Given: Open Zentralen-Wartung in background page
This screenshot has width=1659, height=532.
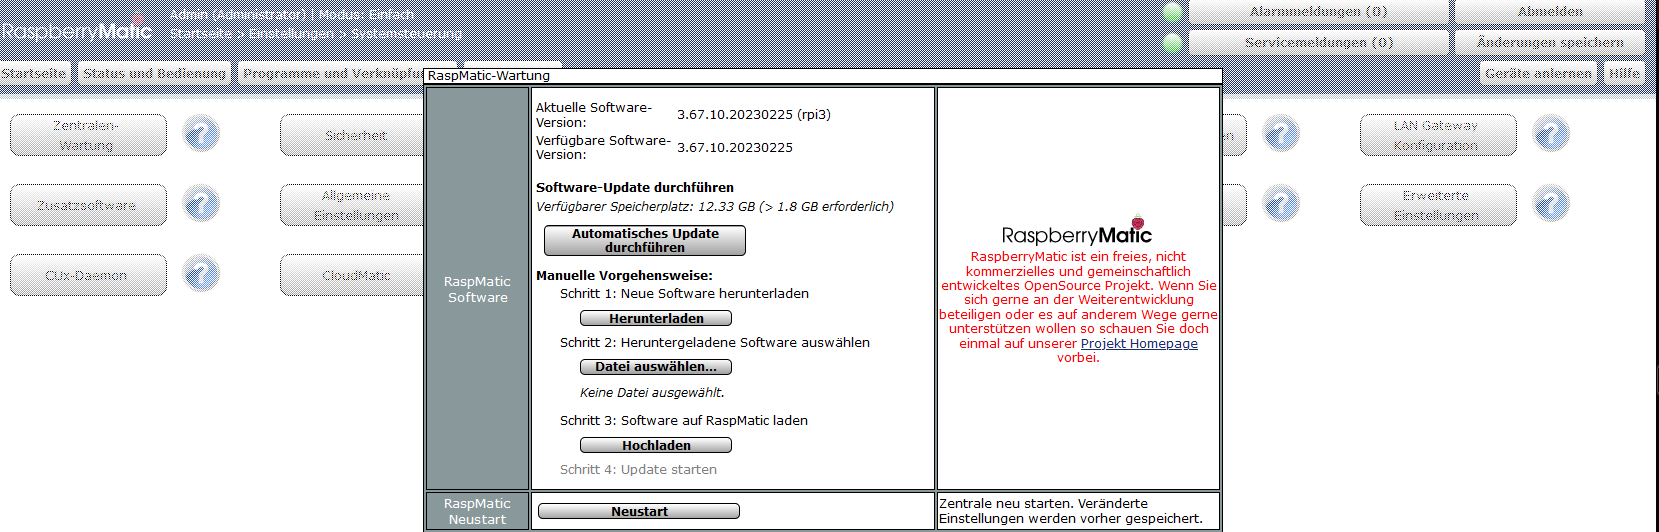Looking at the screenshot, I should coord(88,135).
